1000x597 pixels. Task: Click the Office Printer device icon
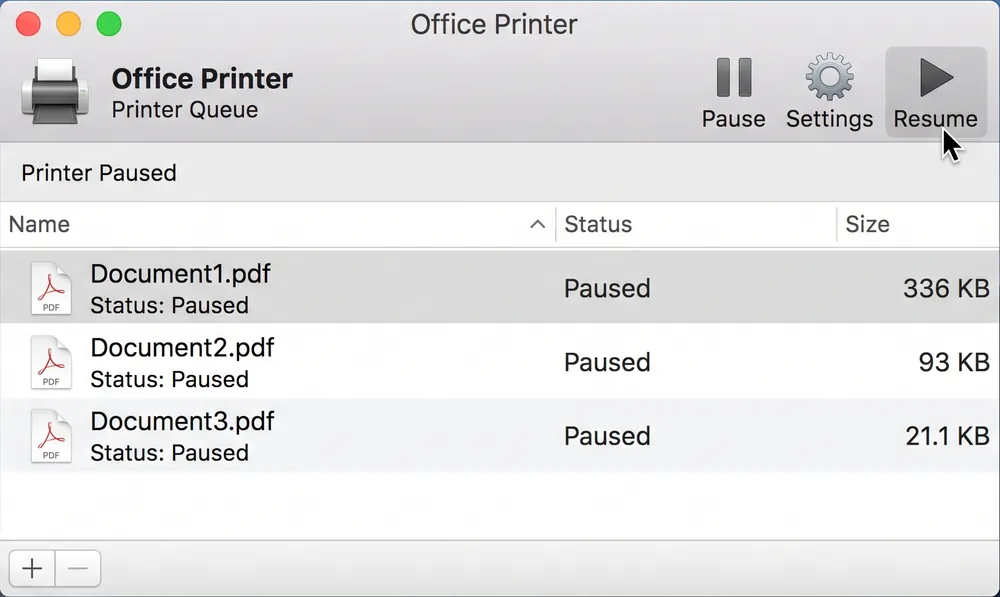[x=55, y=92]
